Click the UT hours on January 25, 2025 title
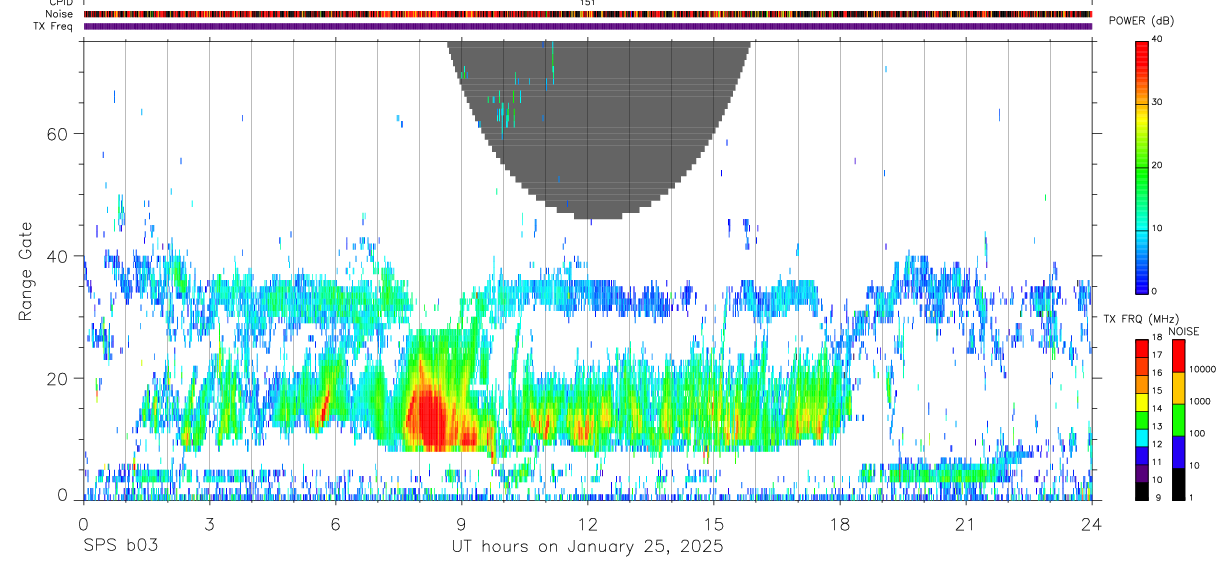Image resolution: width=1228 pixels, height=567 pixels. point(587,547)
